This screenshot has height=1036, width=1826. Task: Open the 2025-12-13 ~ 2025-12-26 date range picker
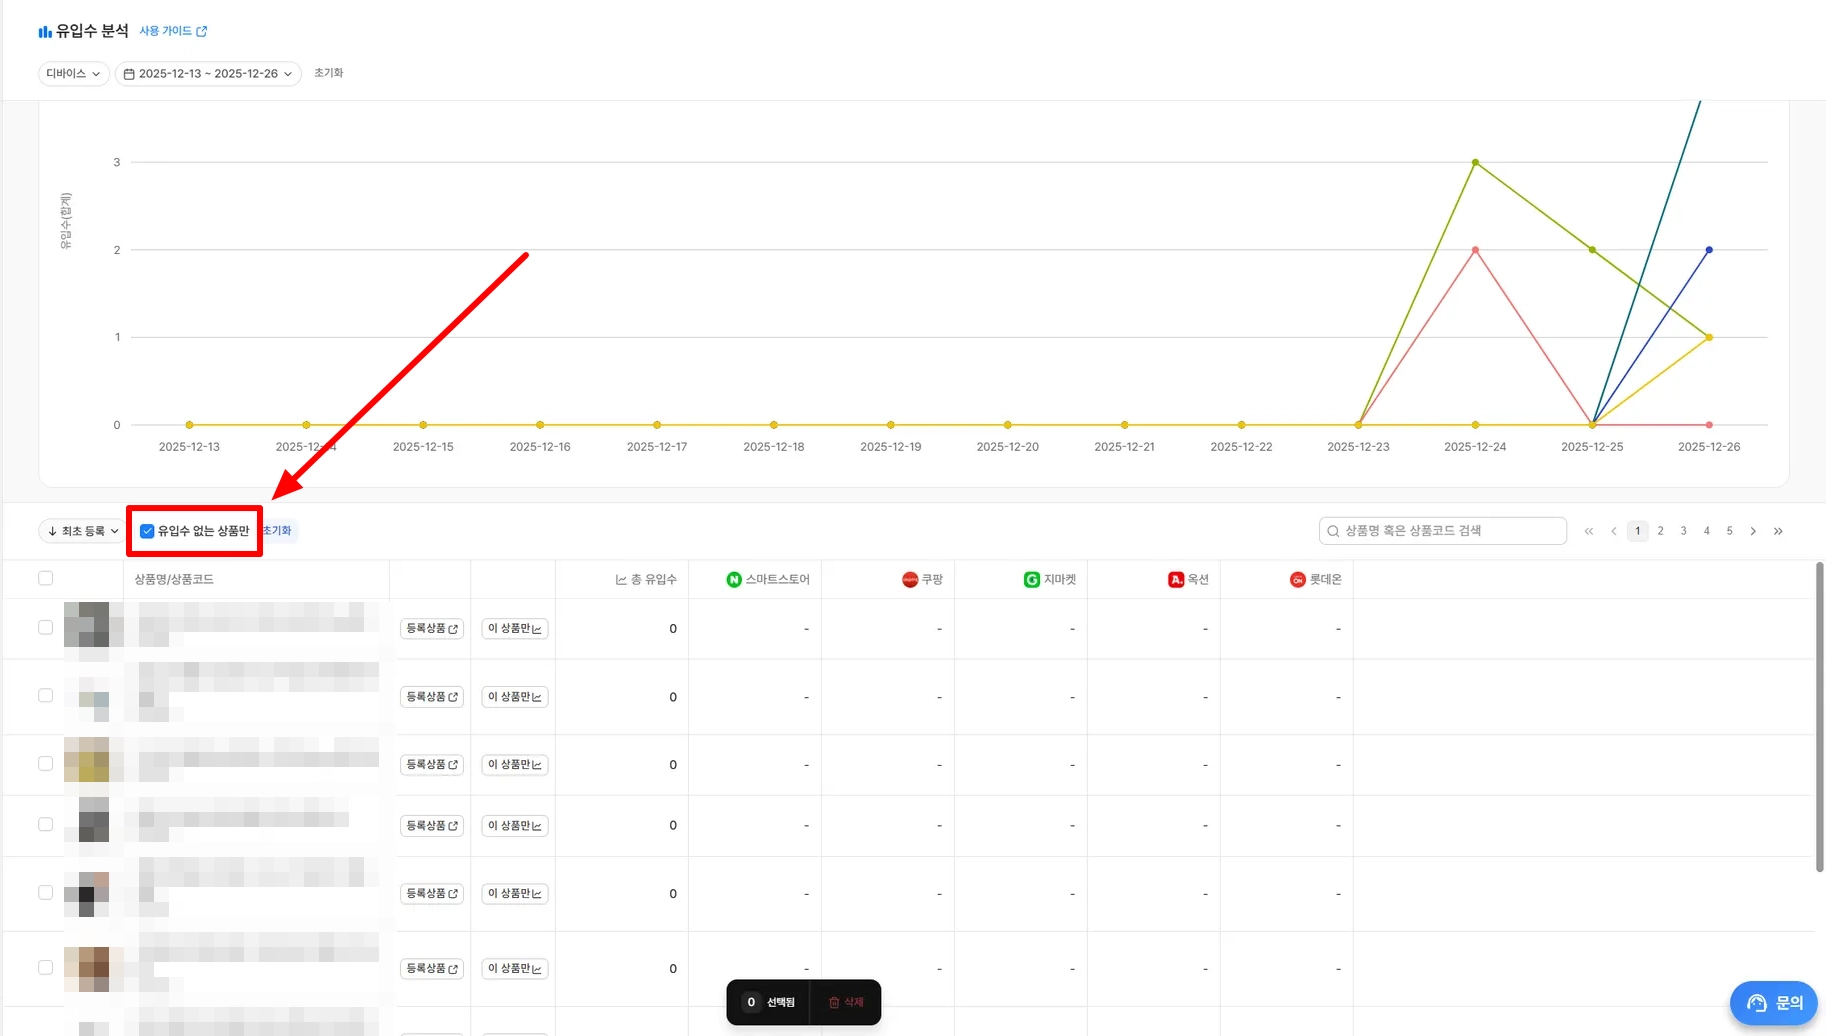point(208,74)
